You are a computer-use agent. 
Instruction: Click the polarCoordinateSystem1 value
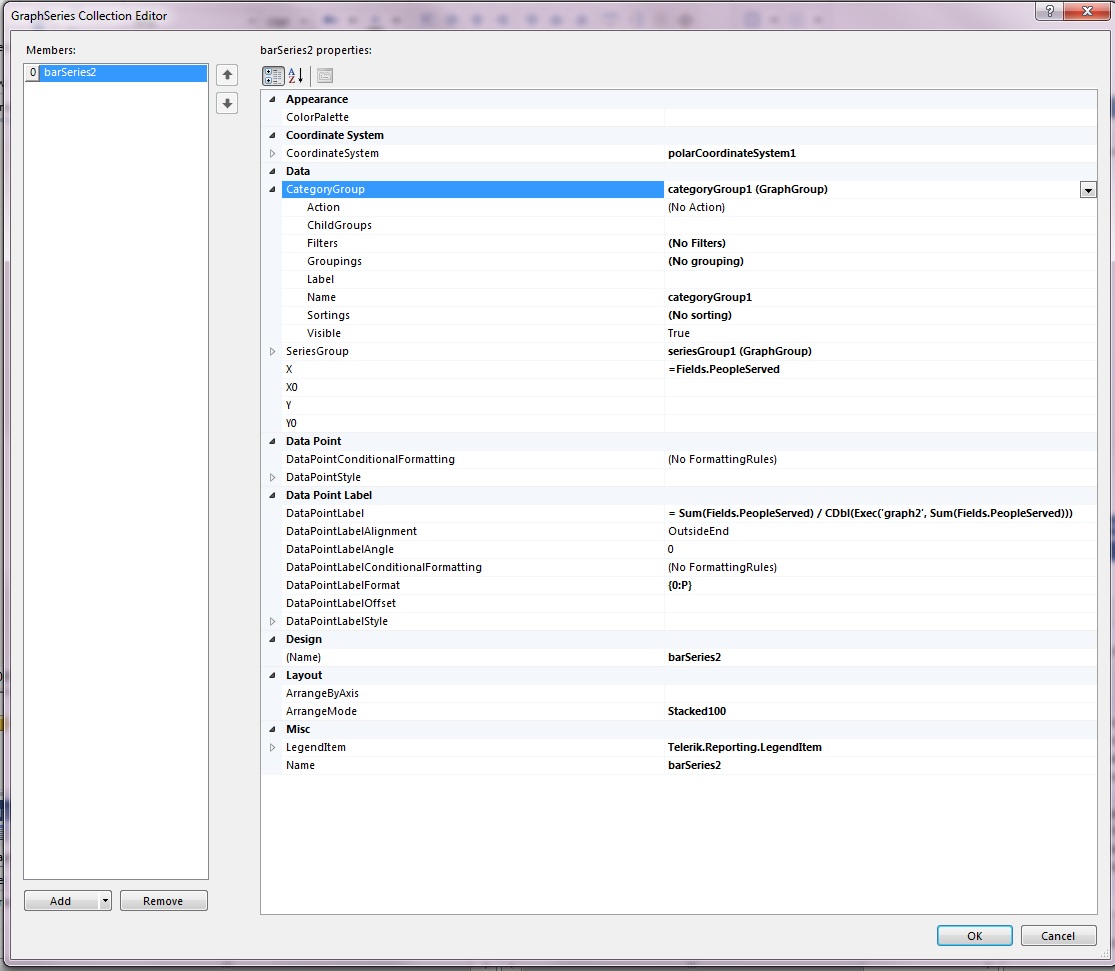(732, 153)
